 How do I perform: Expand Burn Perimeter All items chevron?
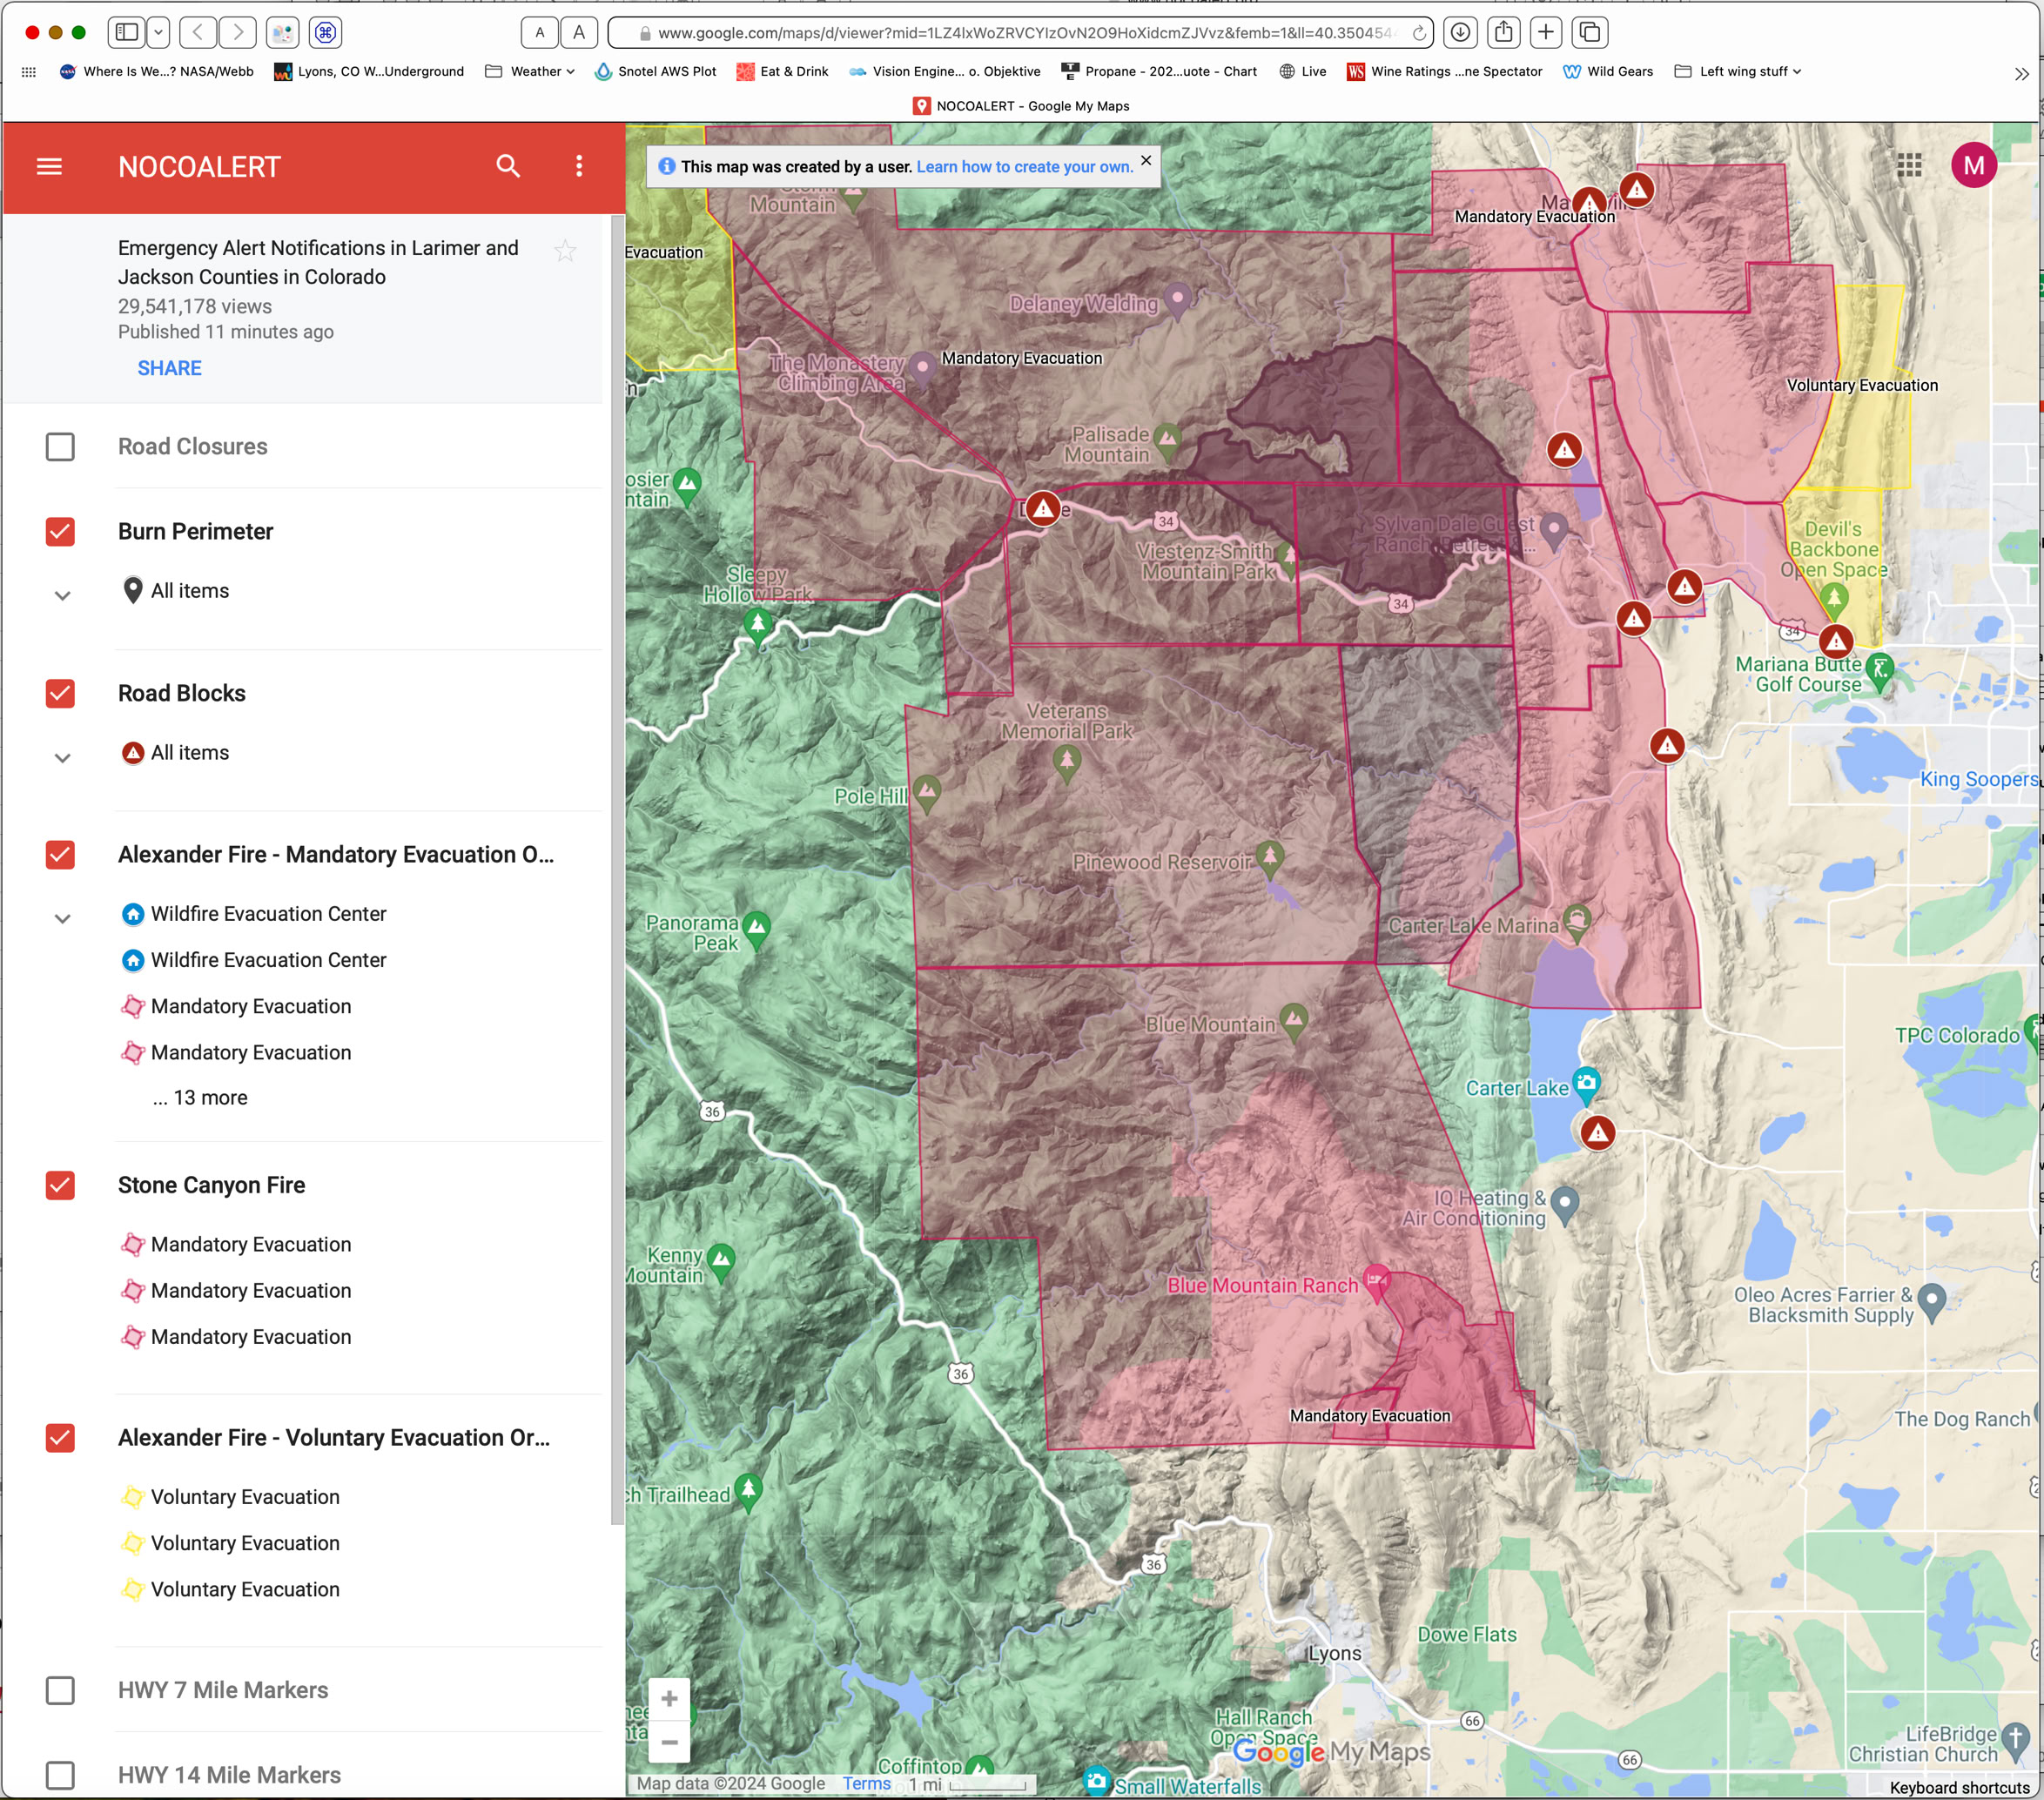coord(62,595)
